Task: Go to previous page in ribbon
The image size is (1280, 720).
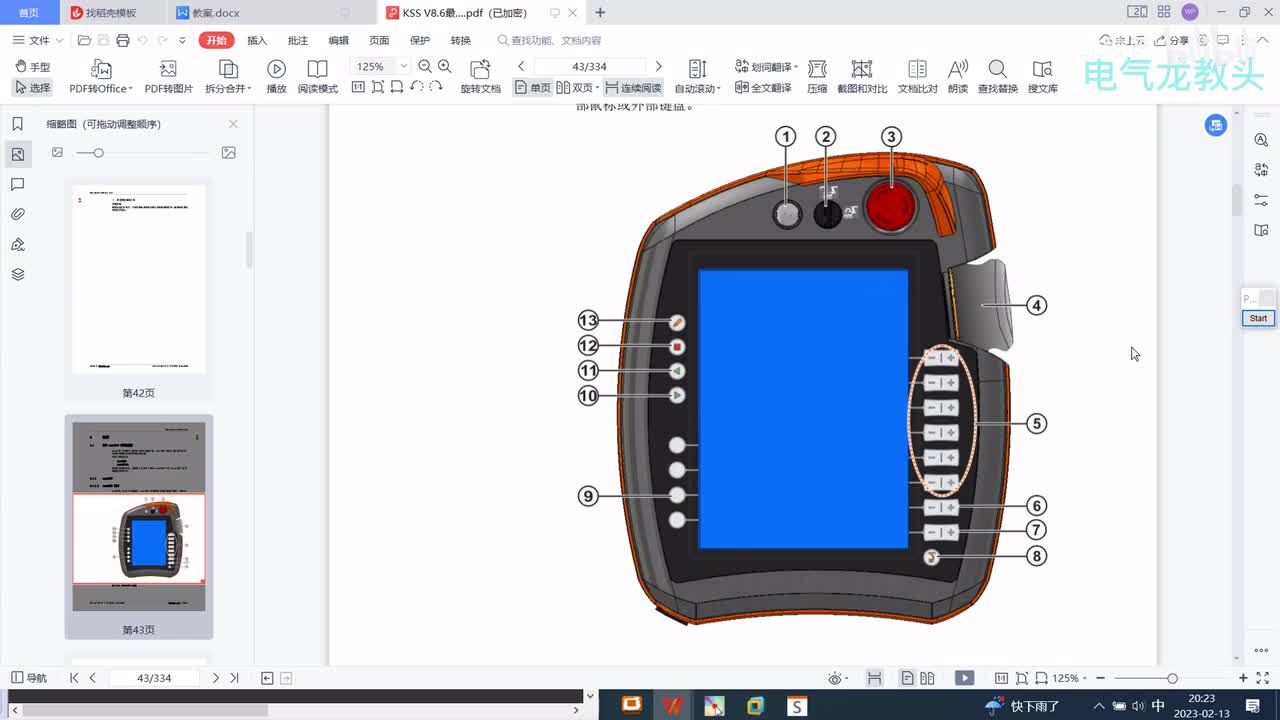Action: point(521,67)
